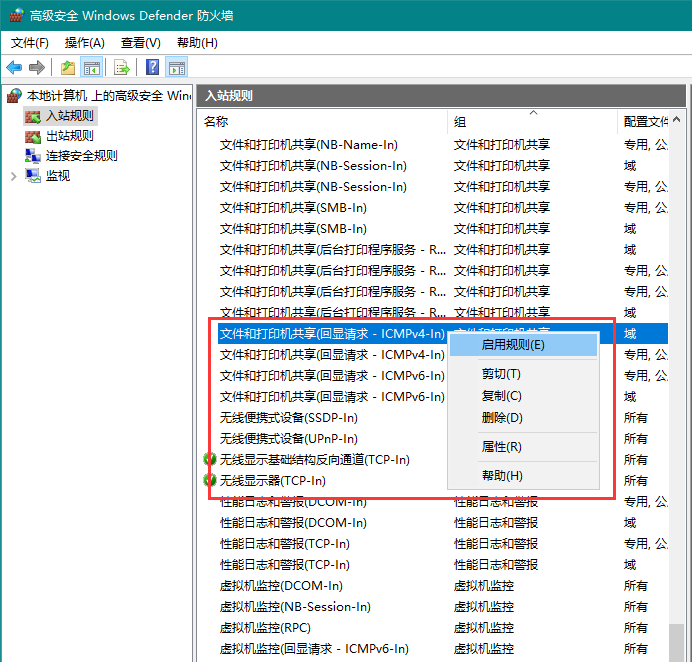Select rule 无线便携式设备(SSDP-In)
Image resolution: width=692 pixels, height=662 pixels.
pos(289,418)
